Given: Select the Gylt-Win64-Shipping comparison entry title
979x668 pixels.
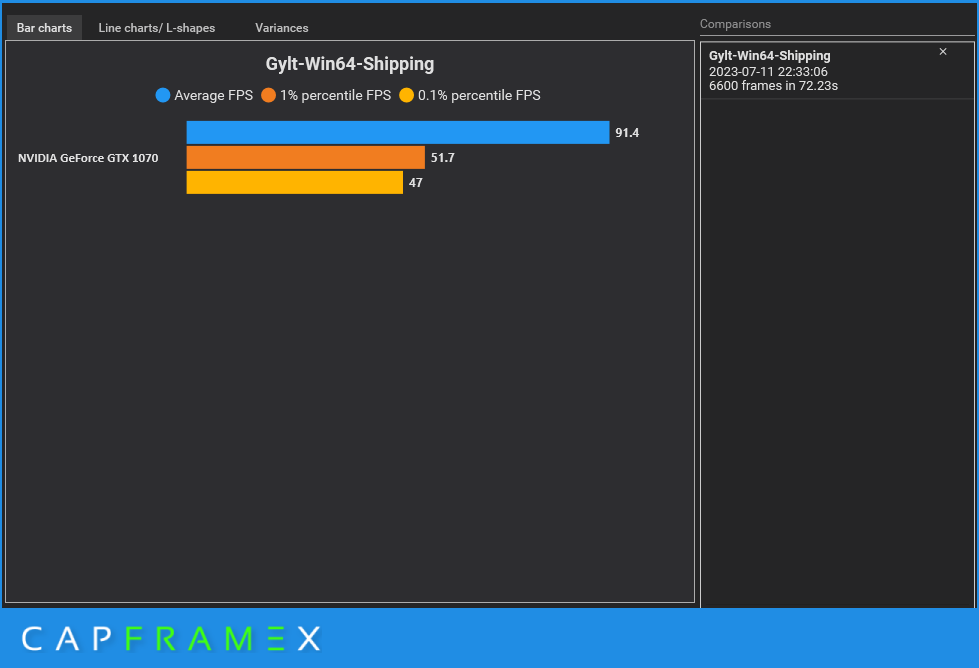Looking at the screenshot, I should [769, 56].
